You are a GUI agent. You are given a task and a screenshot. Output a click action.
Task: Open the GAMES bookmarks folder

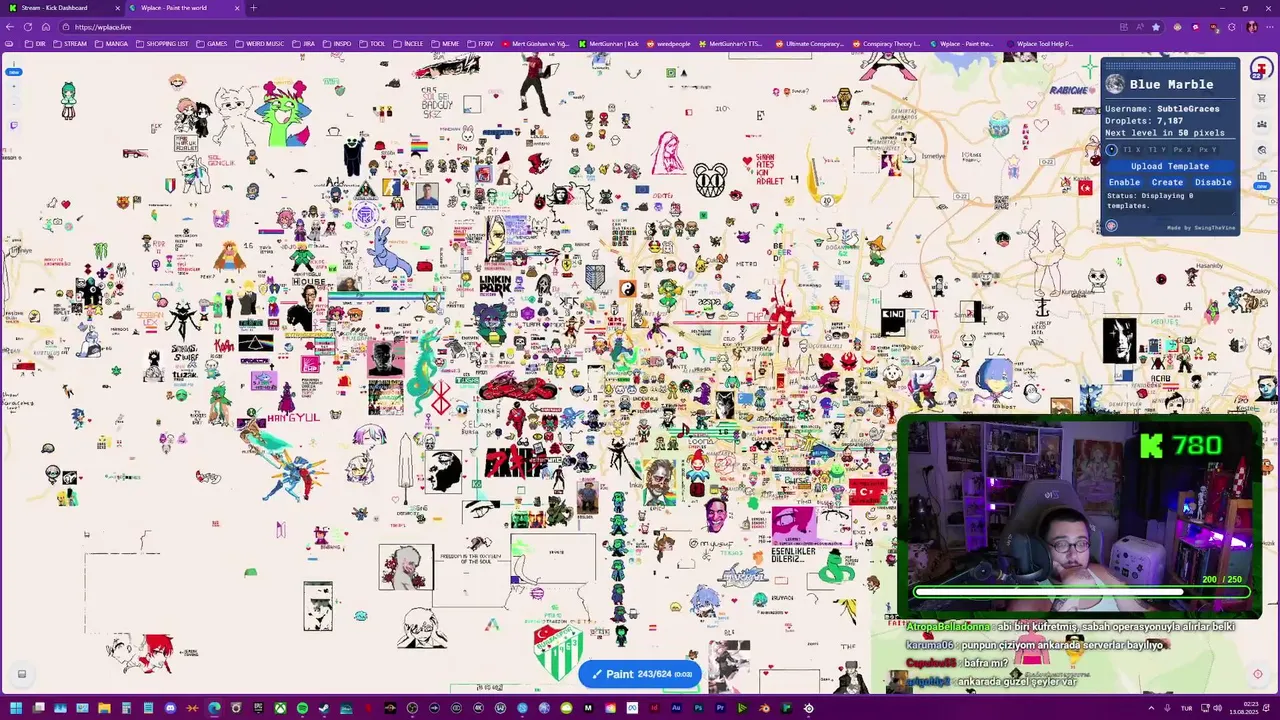[212, 44]
